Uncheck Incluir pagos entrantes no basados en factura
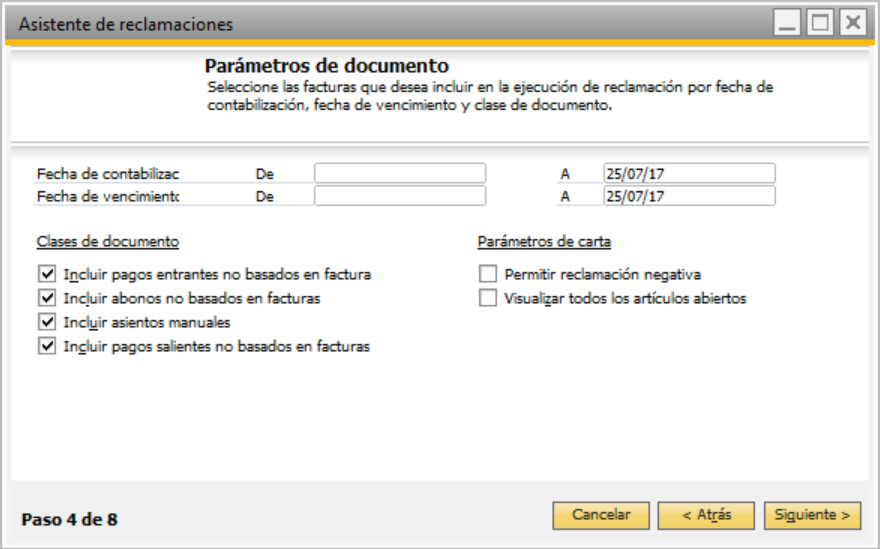 point(47,274)
